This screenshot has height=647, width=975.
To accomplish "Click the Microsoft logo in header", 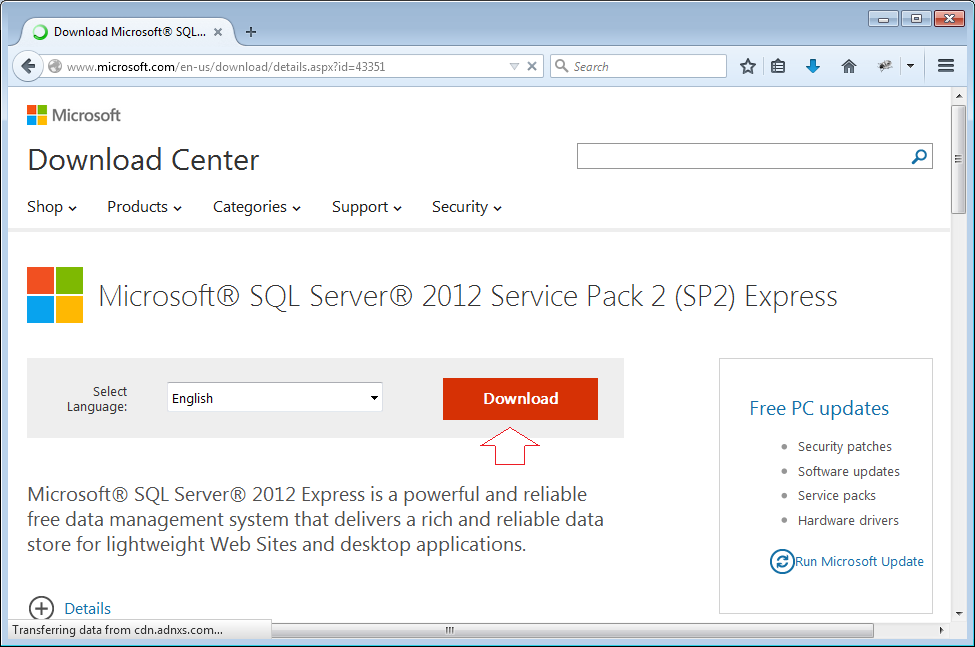I will 73,115.
